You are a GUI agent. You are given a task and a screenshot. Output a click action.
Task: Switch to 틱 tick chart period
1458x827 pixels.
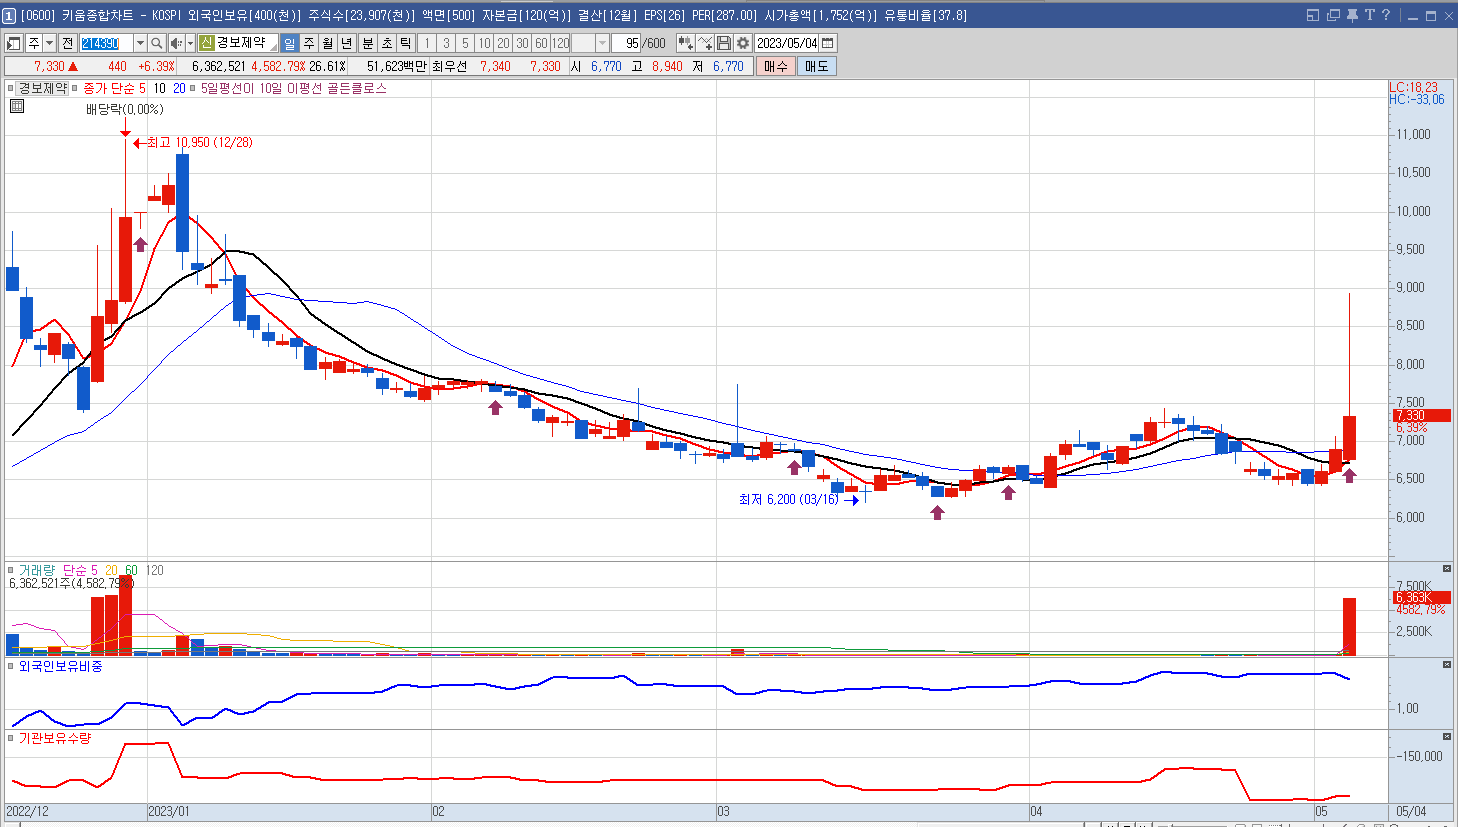pos(406,43)
